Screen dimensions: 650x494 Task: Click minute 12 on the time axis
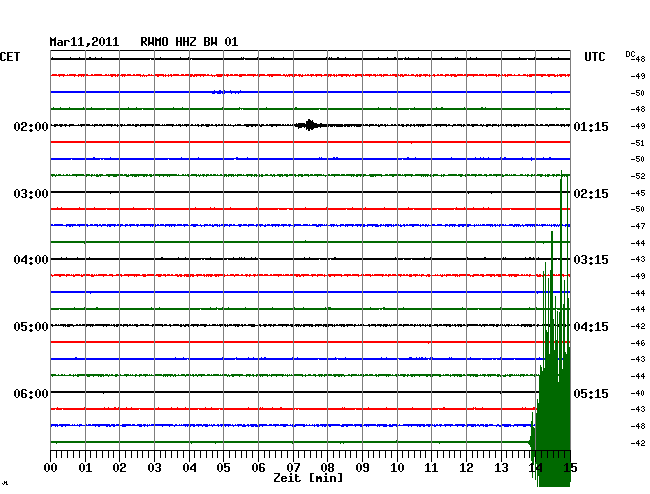[466, 467]
